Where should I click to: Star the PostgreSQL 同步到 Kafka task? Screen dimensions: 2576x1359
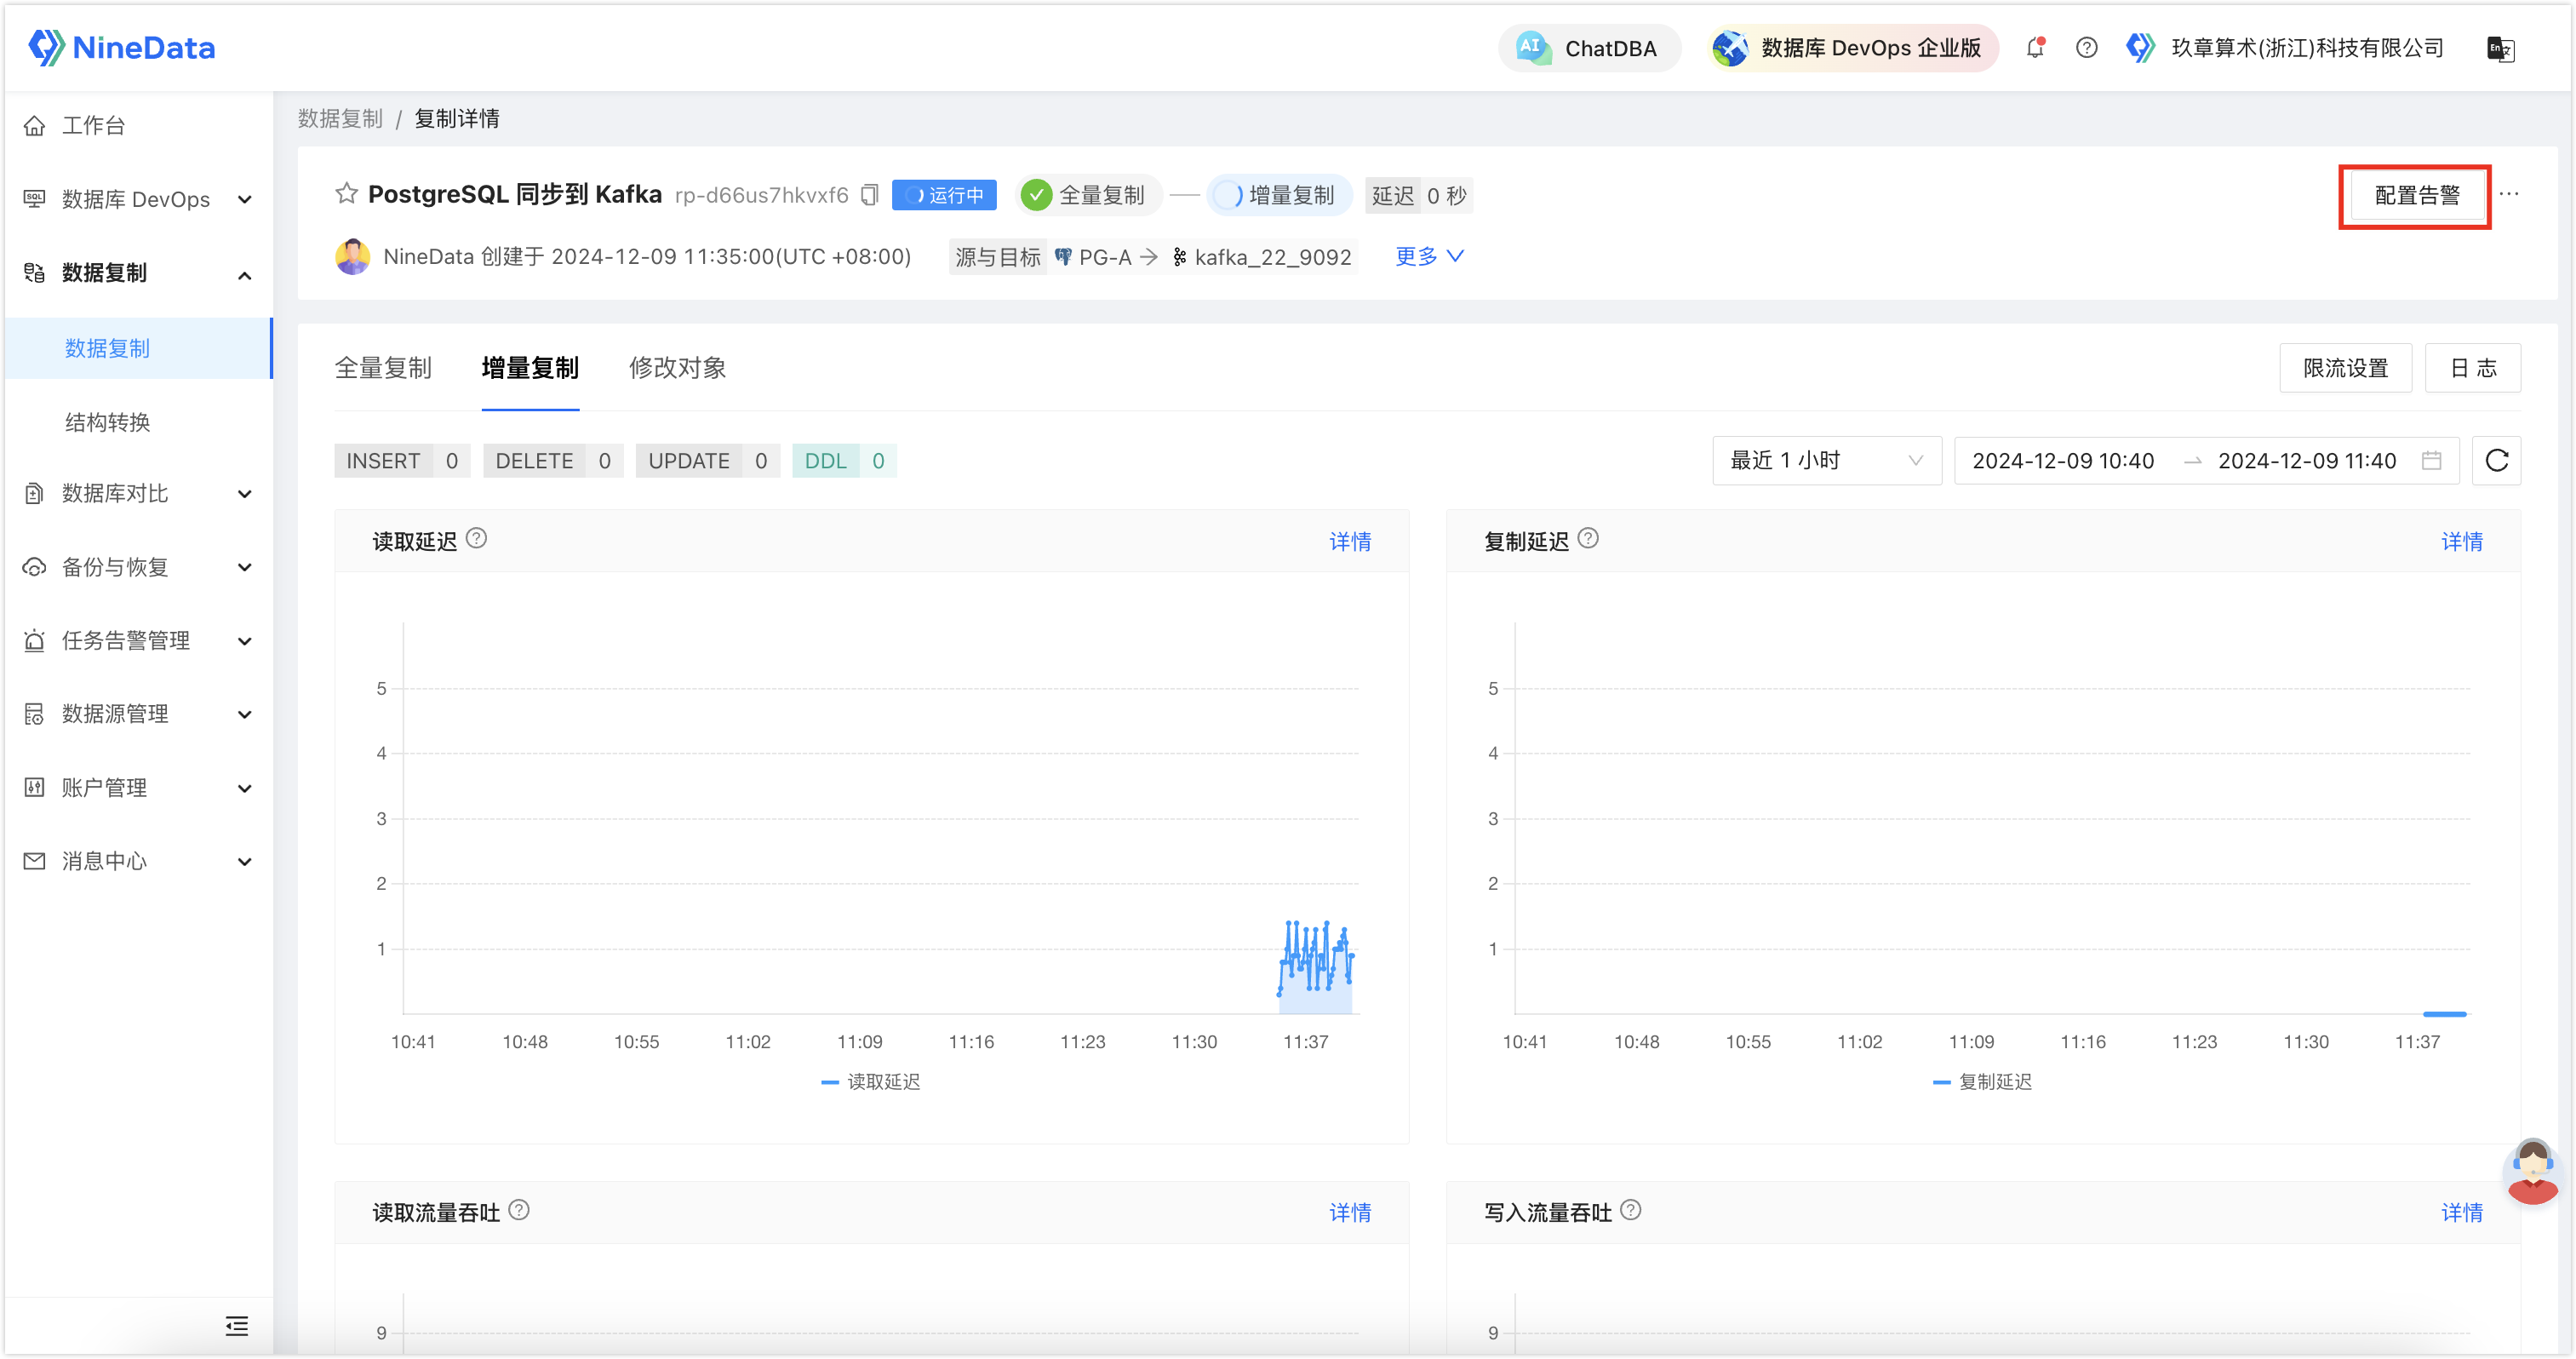[346, 194]
